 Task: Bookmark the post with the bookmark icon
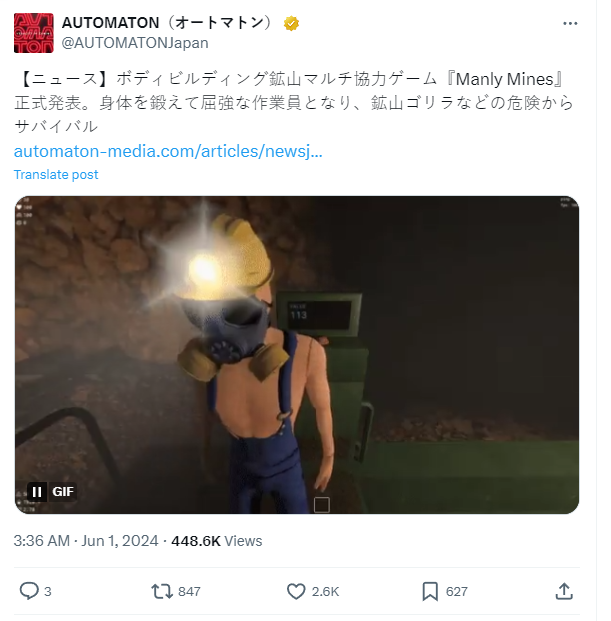tap(430, 591)
